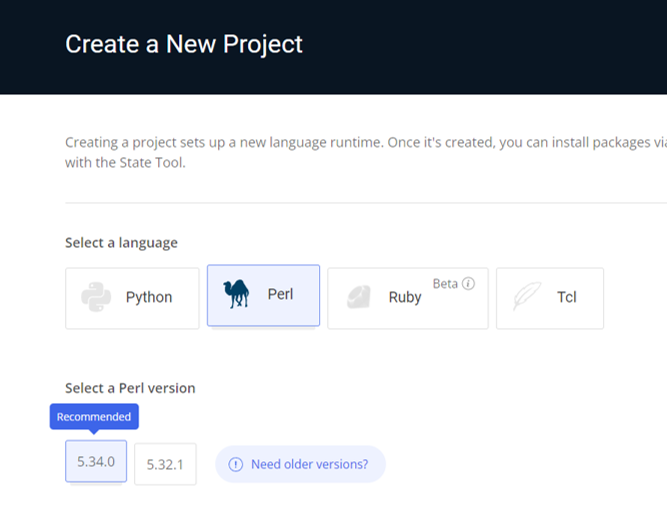Click the exclamation icon beside older versions

pyautogui.click(x=236, y=464)
